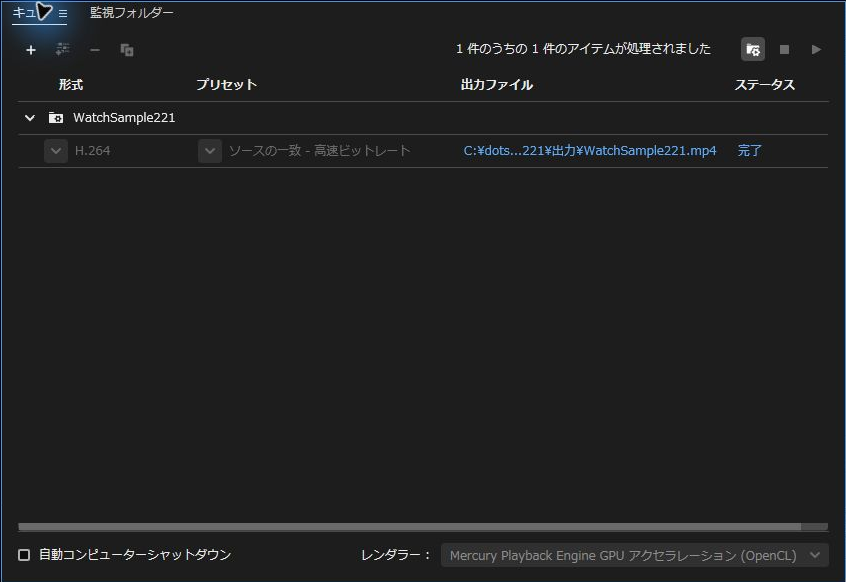Click the processed items status message
846x582 pixels.
[583, 49]
